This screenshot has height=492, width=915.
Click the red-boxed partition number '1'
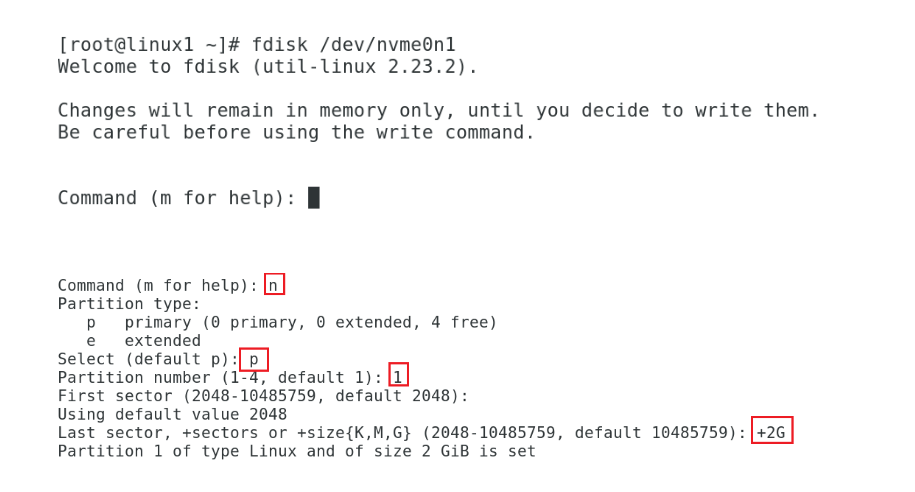(399, 374)
